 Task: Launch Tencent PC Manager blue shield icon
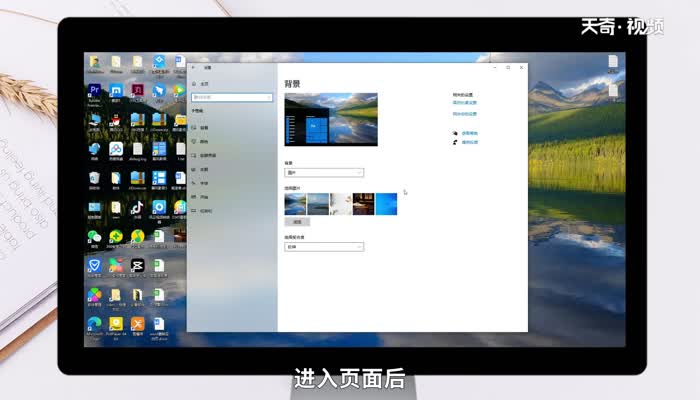pos(94,266)
